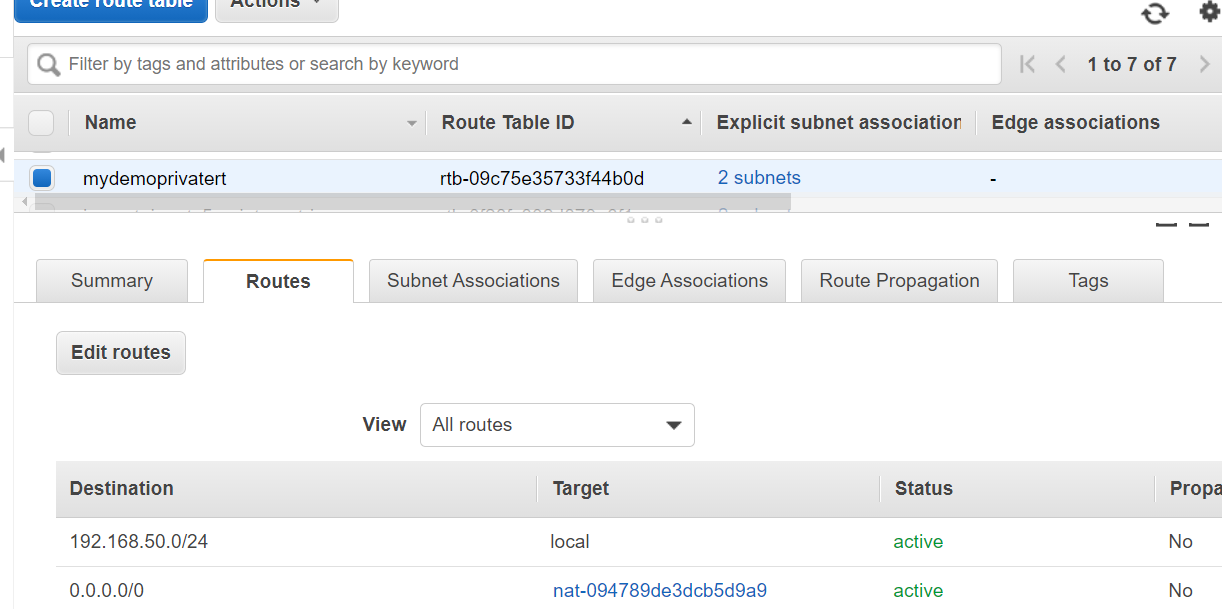Click the magnifier icon in filter bar
The height and width of the screenshot is (609, 1222).
pos(48,65)
